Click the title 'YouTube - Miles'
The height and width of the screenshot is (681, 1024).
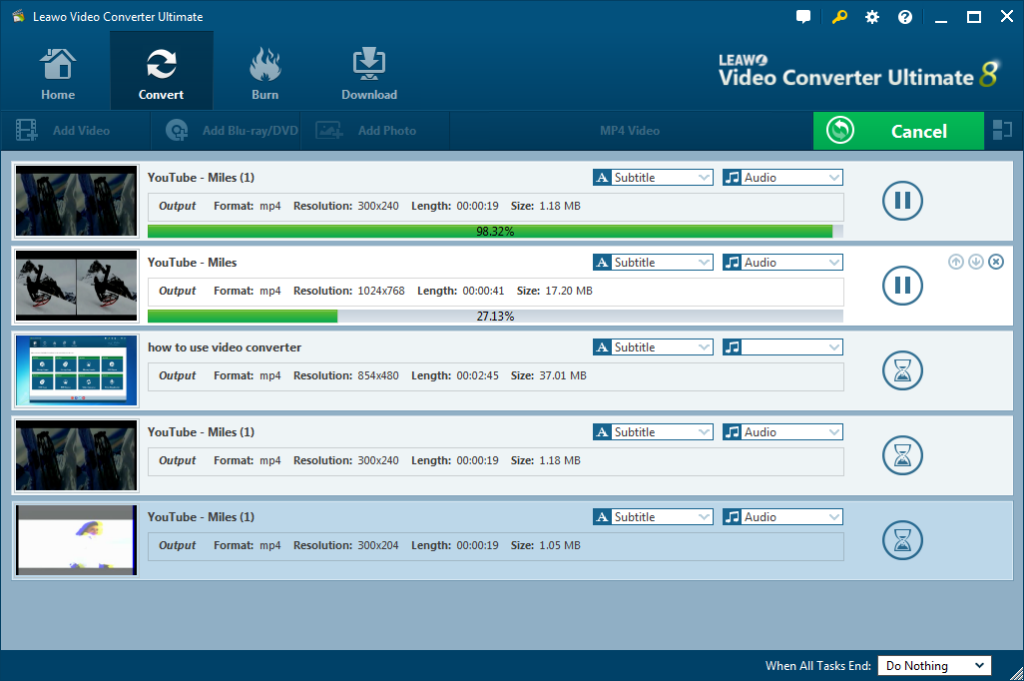(192, 262)
